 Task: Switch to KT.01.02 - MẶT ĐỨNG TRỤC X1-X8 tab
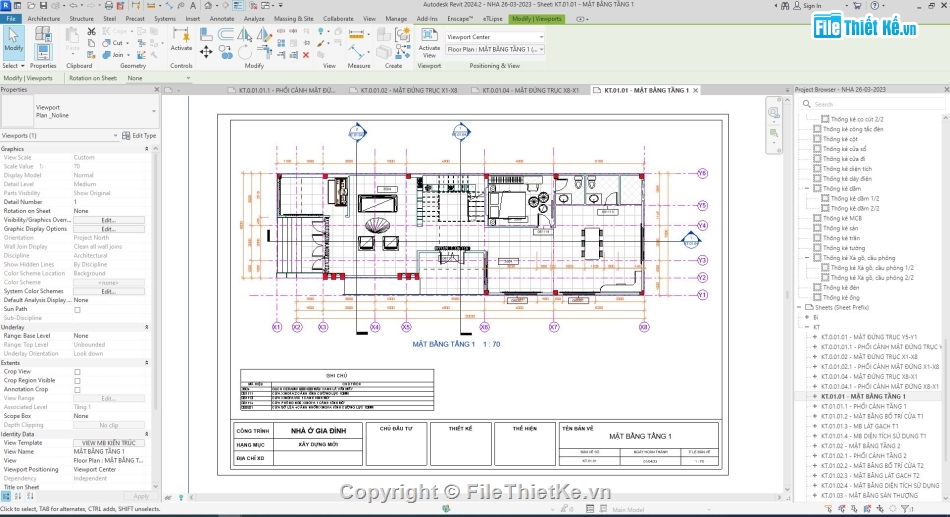click(404, 90)
